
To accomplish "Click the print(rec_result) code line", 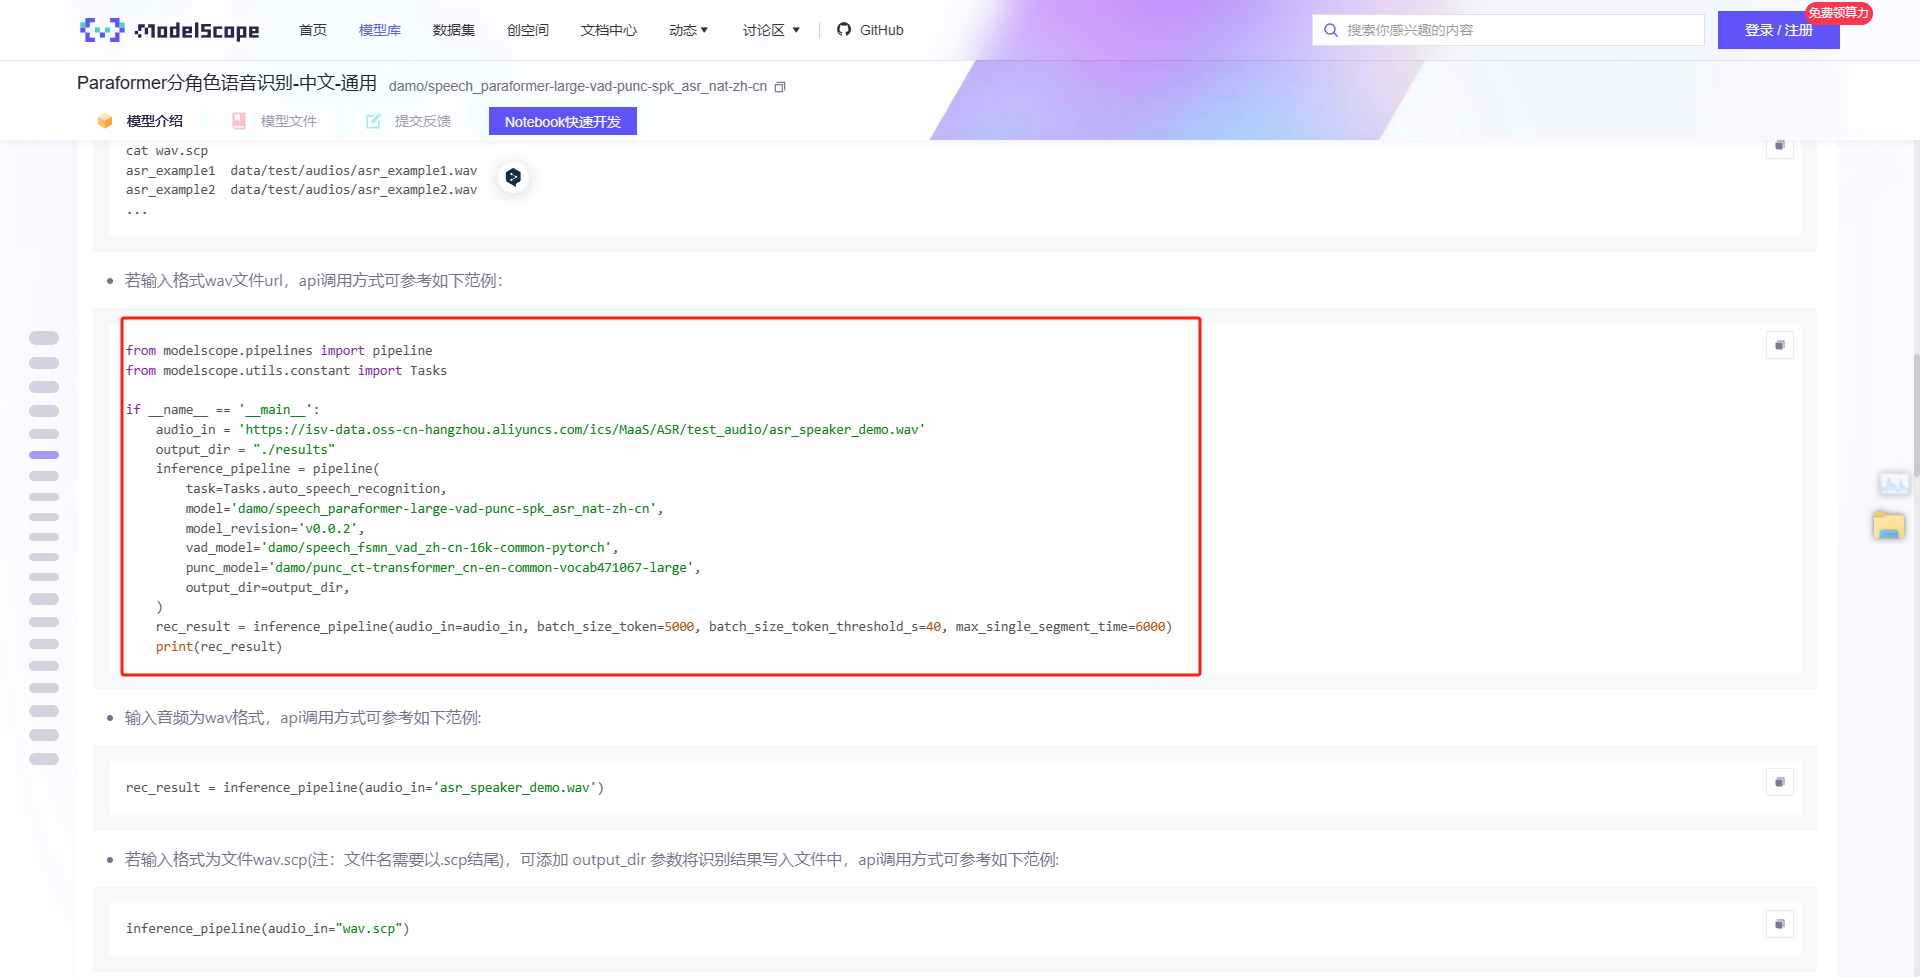I will 219,647.
